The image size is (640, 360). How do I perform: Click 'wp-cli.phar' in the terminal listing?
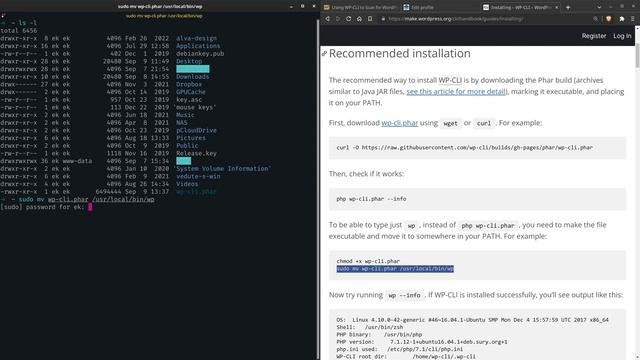pyautogui.click(x=196, y=192)
